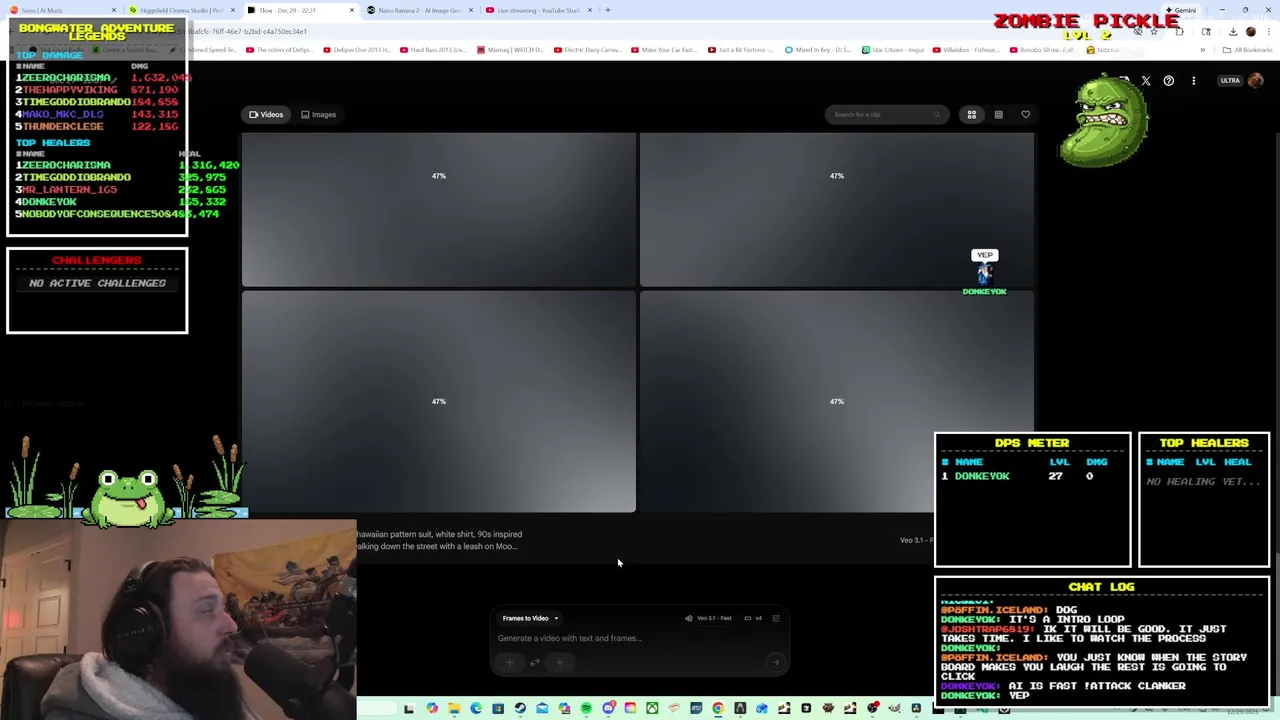Open Microsoft Edge from the taskbar

[476, 708]
